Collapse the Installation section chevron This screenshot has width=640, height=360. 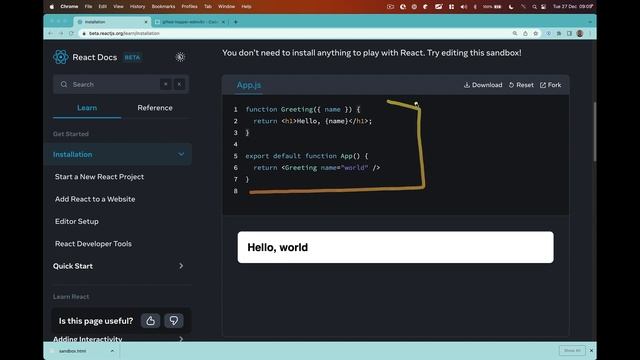(x=181, y=154)
